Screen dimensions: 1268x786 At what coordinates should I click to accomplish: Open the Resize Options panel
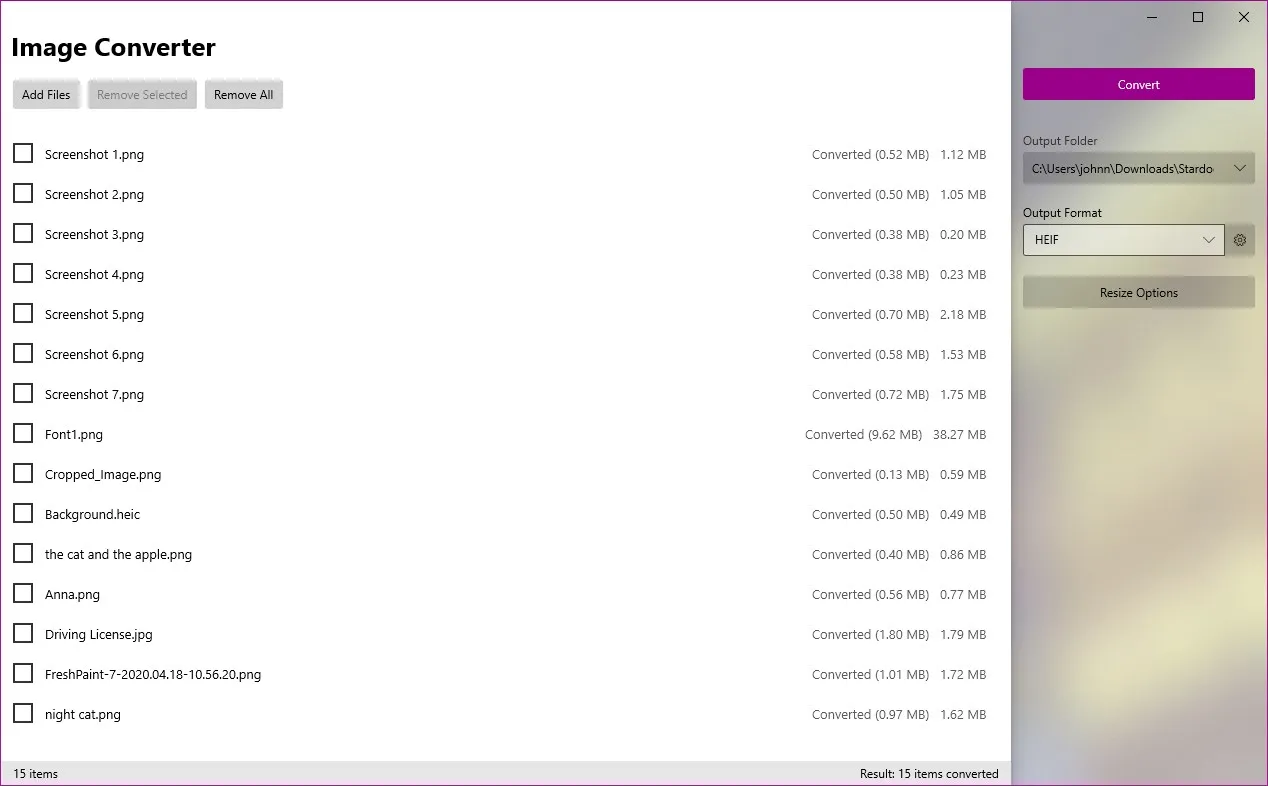coord(1138,292)
